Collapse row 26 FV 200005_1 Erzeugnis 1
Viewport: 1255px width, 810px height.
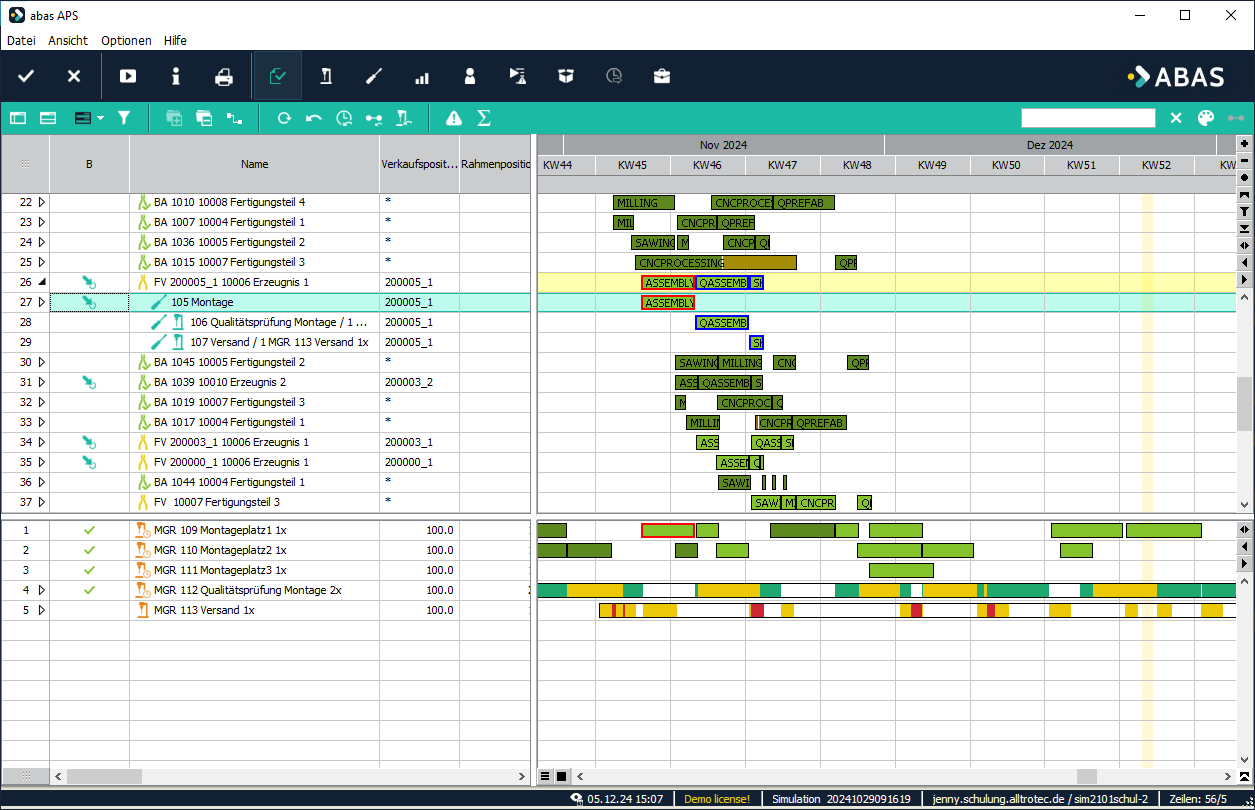pyautogui.click(x=41, y=282)
